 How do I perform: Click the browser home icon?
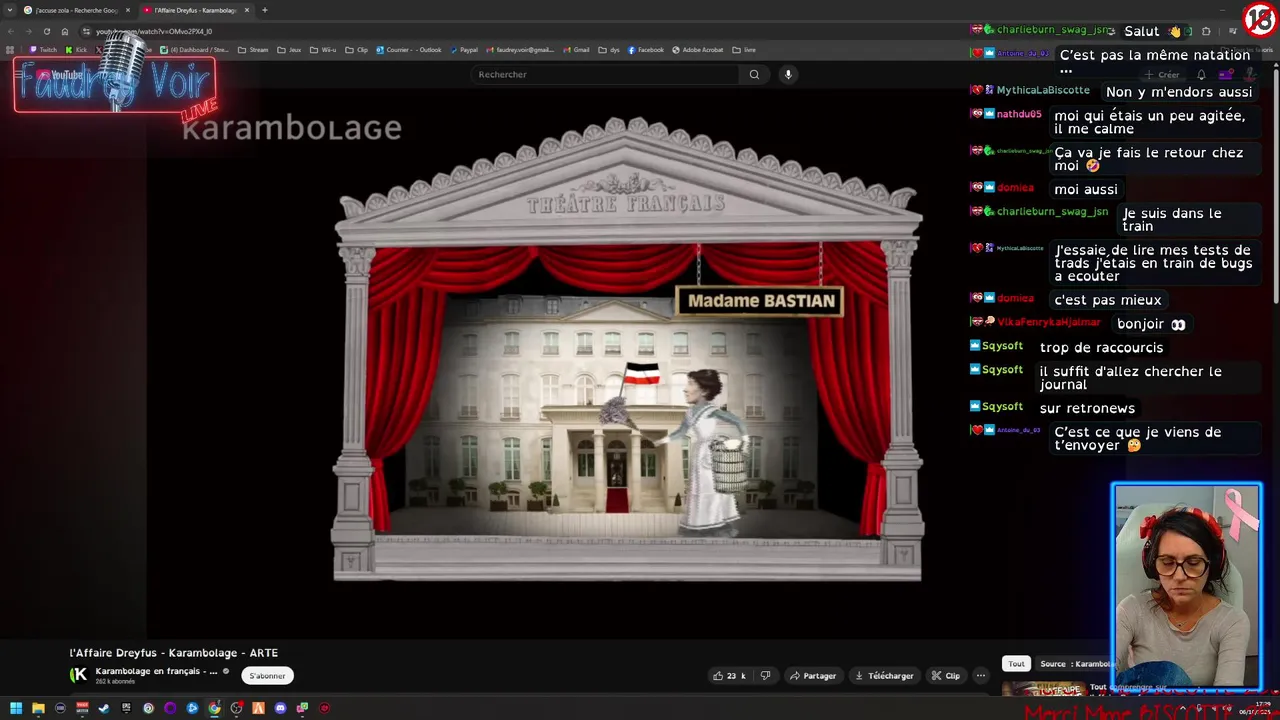(65, 31)
